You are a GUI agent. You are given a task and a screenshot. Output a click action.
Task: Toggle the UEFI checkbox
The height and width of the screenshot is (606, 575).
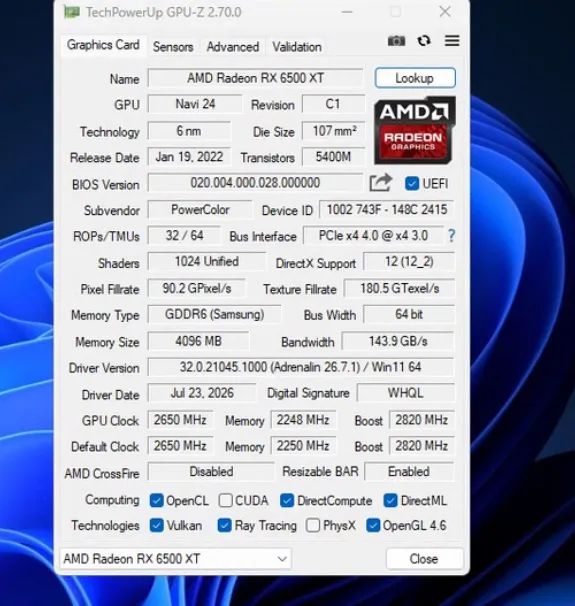click(x=412, y=183)
